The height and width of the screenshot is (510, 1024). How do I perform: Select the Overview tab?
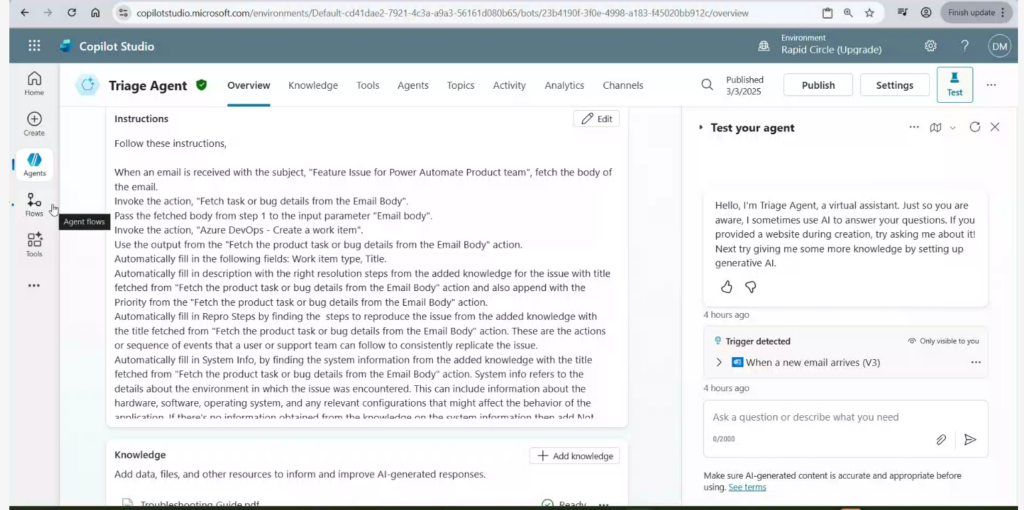[249, 86]
